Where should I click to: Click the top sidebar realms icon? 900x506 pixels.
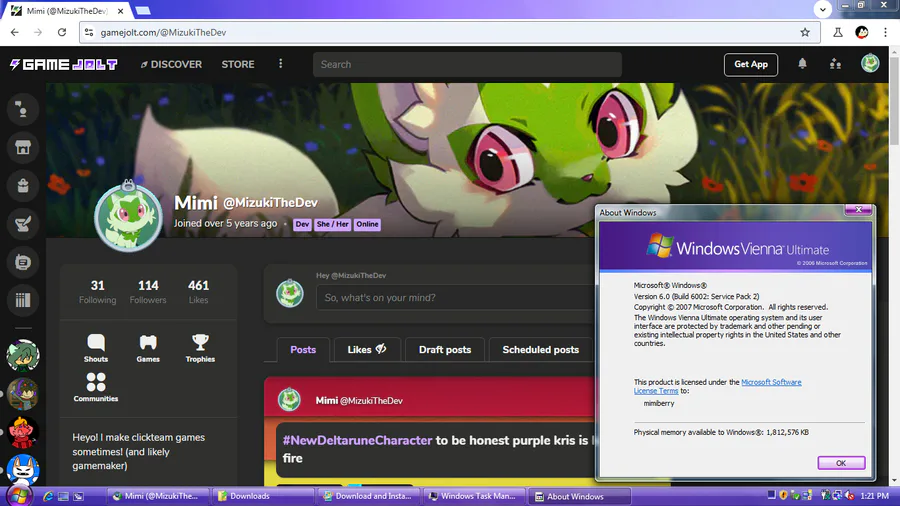coord(23,109)
